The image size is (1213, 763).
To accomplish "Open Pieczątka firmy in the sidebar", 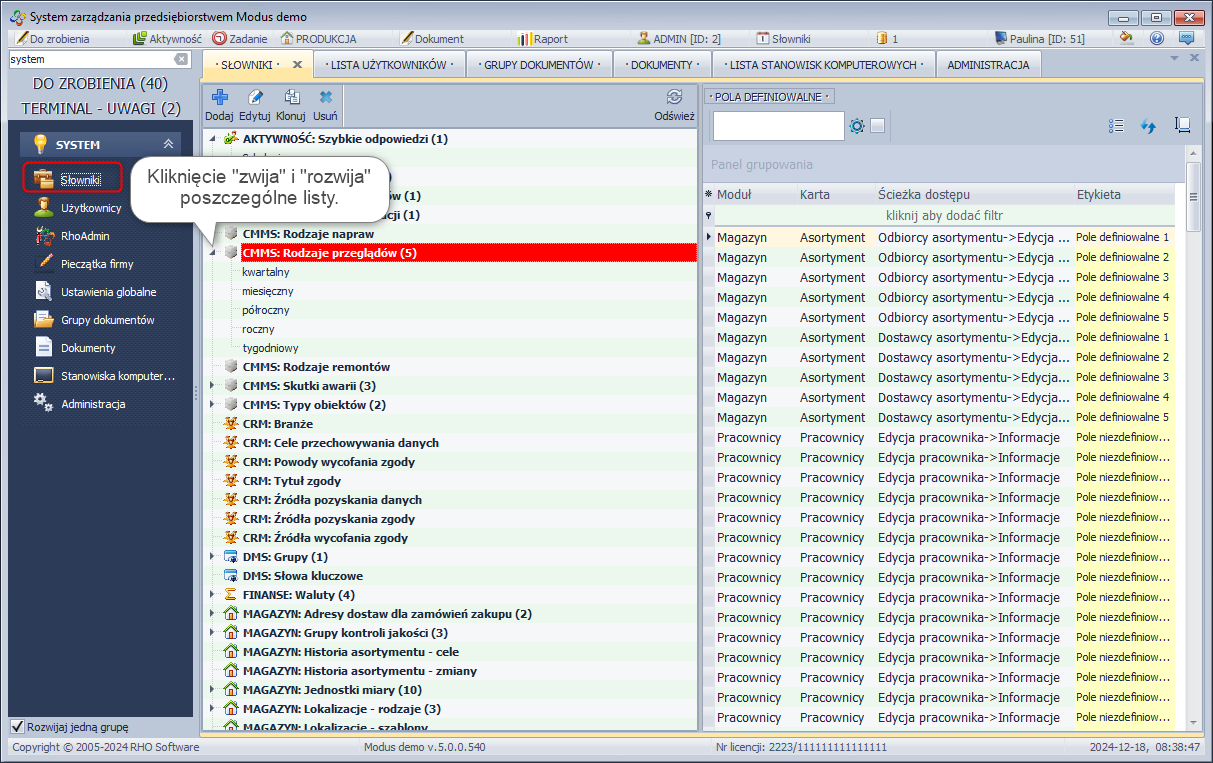I will coord(97,264).
